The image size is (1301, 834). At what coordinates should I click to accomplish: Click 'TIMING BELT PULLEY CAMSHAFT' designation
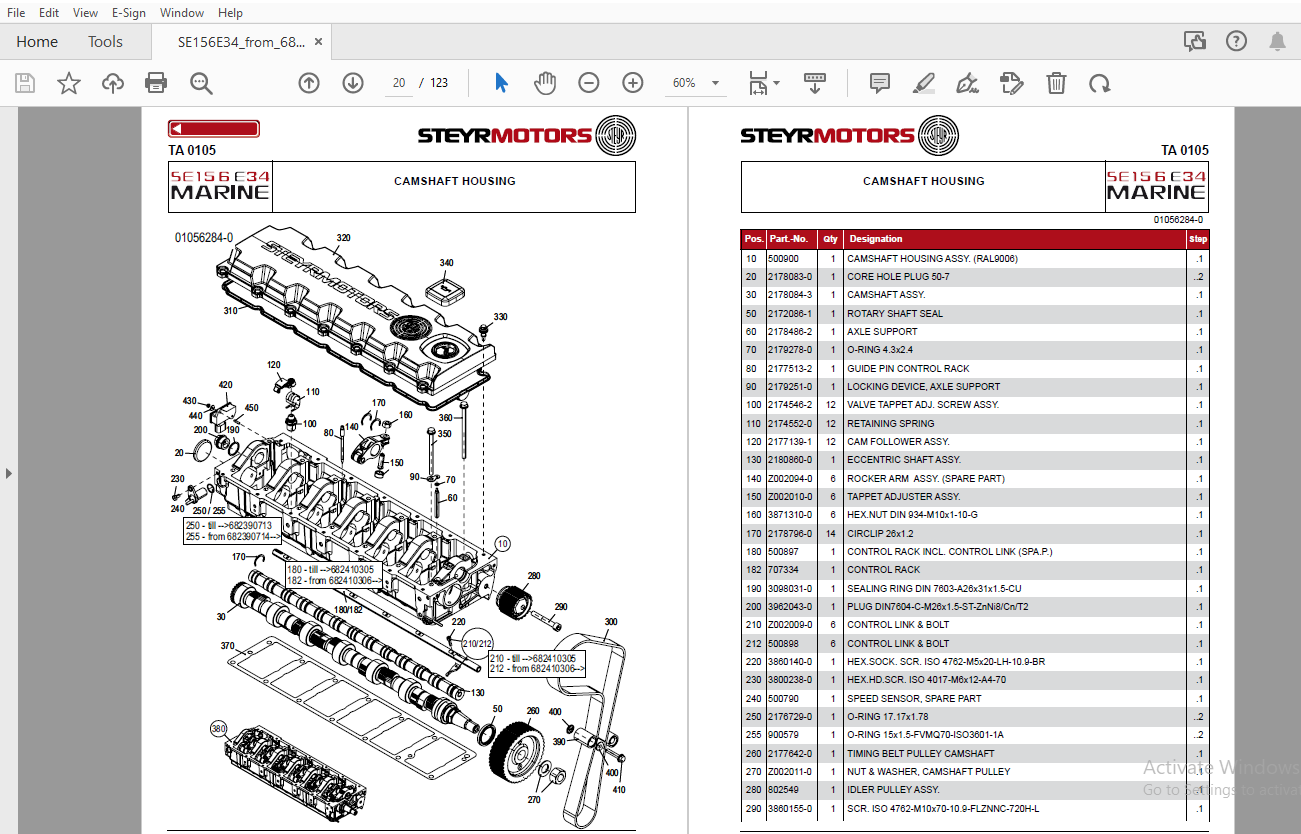pyautogui.click(x=921, y=753)
